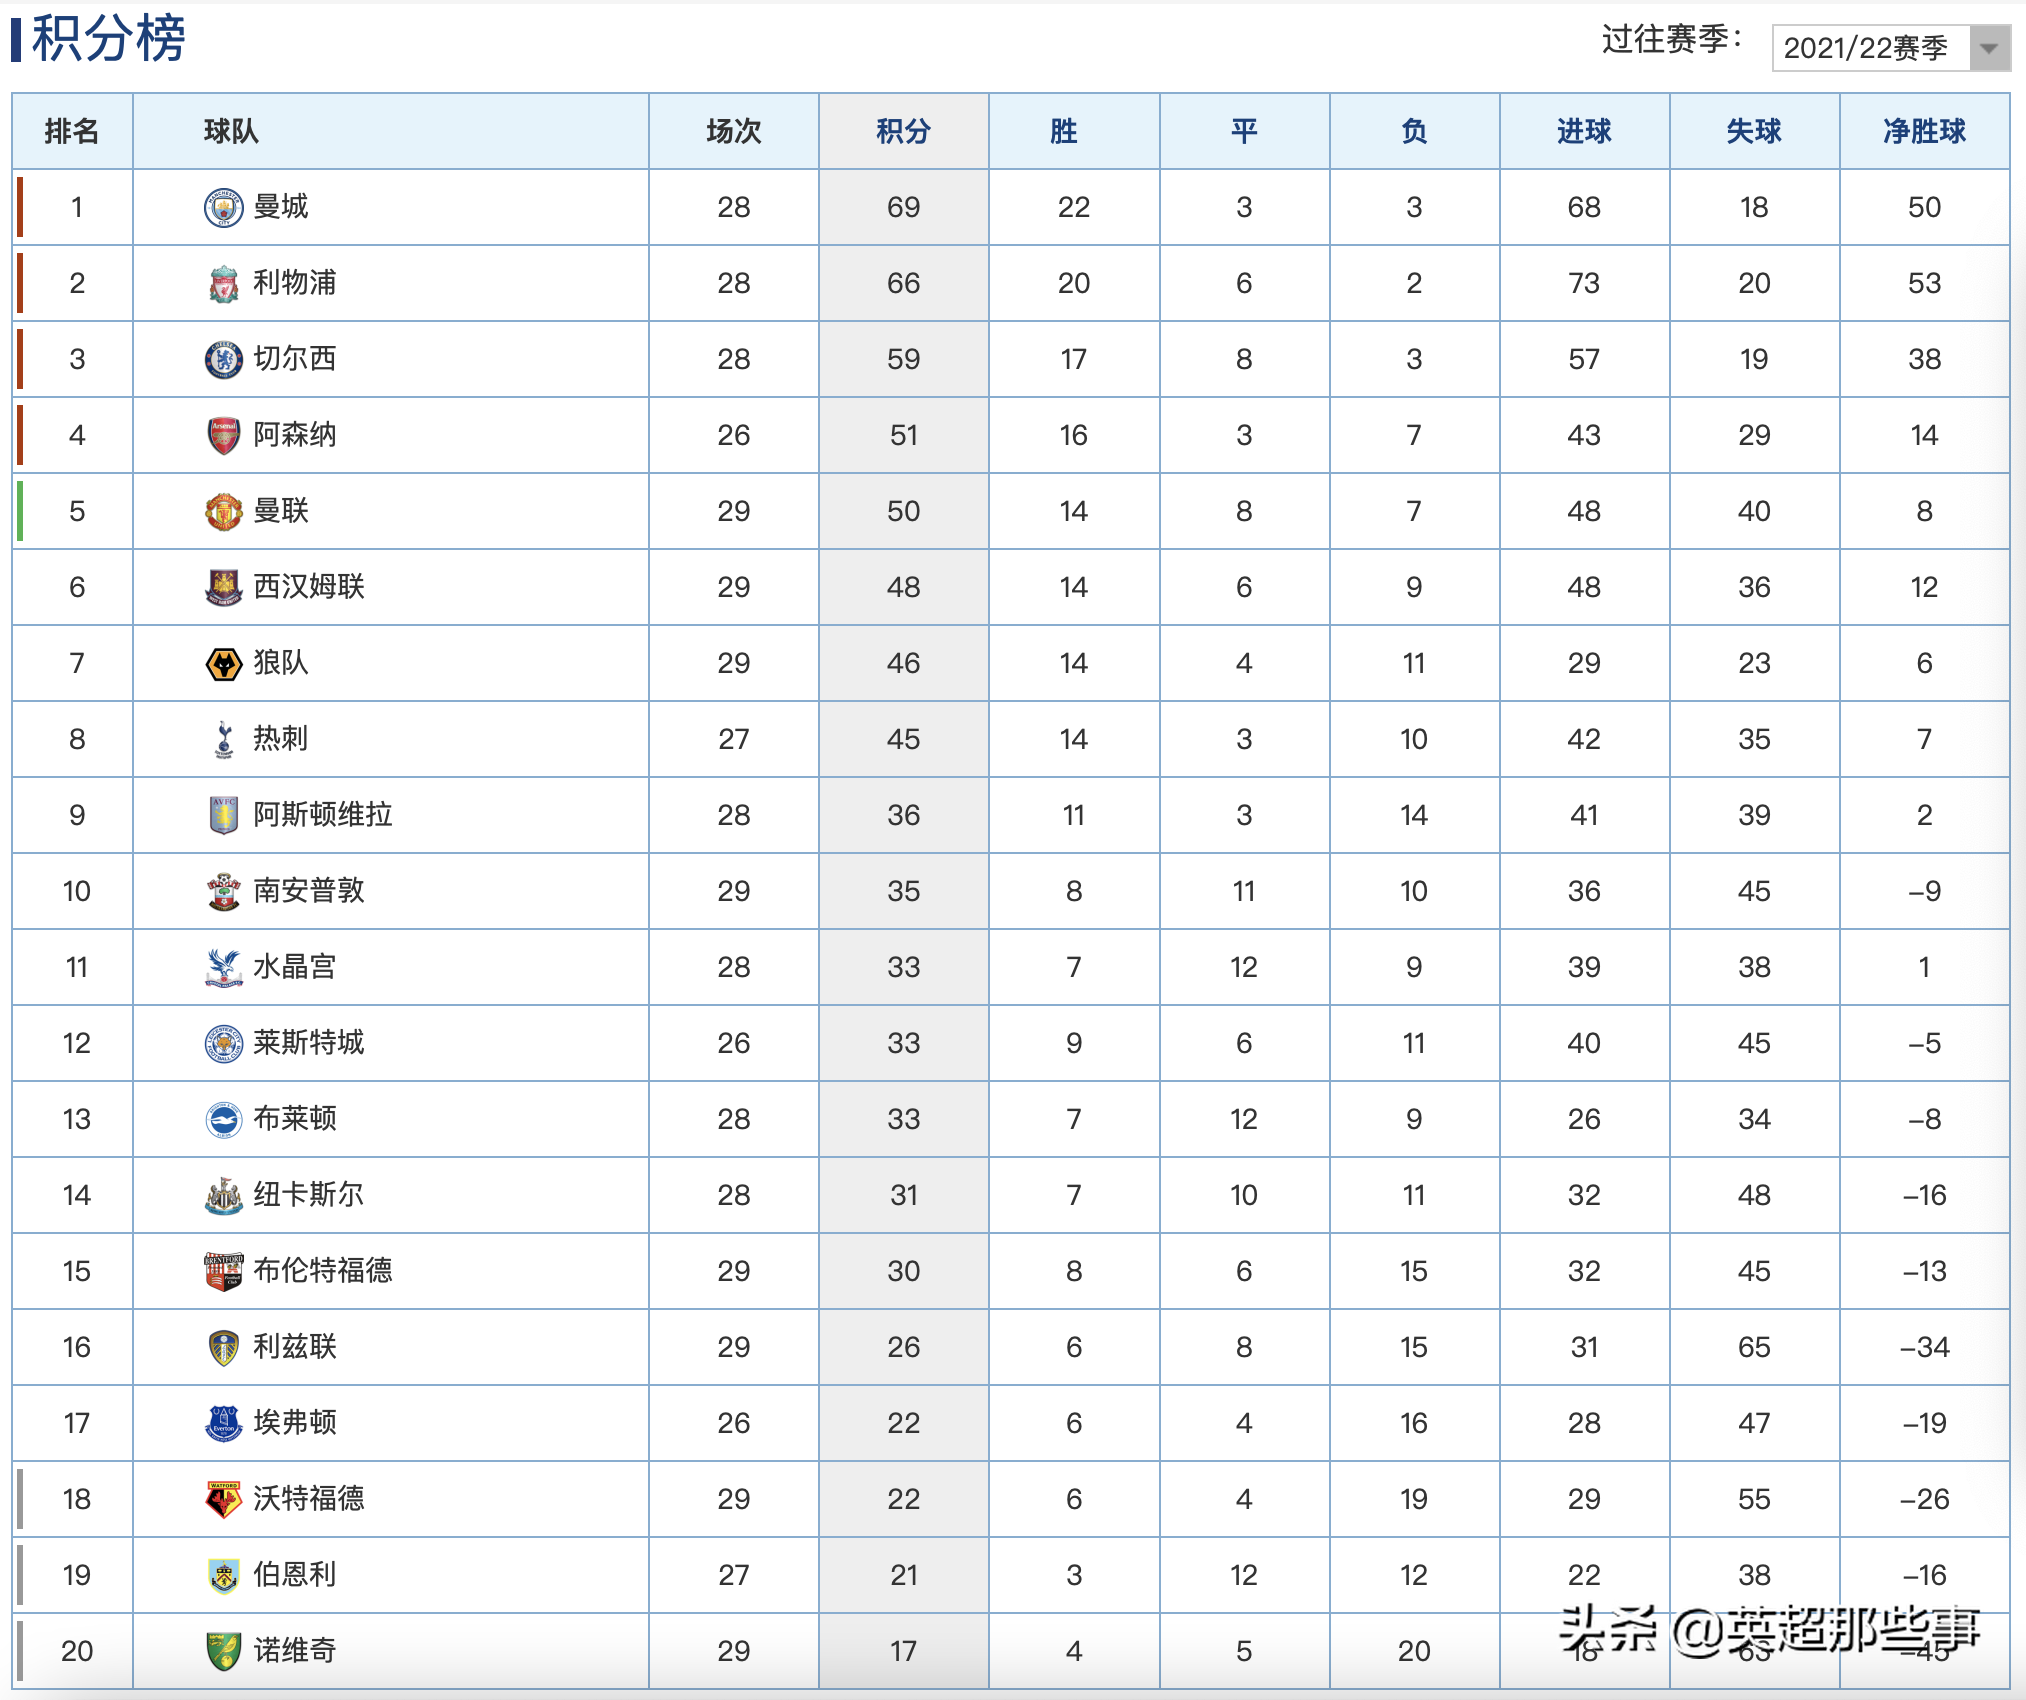Click the Wolves club crest
Viewport: 2026px width, 1700px height.
[223, 664]
